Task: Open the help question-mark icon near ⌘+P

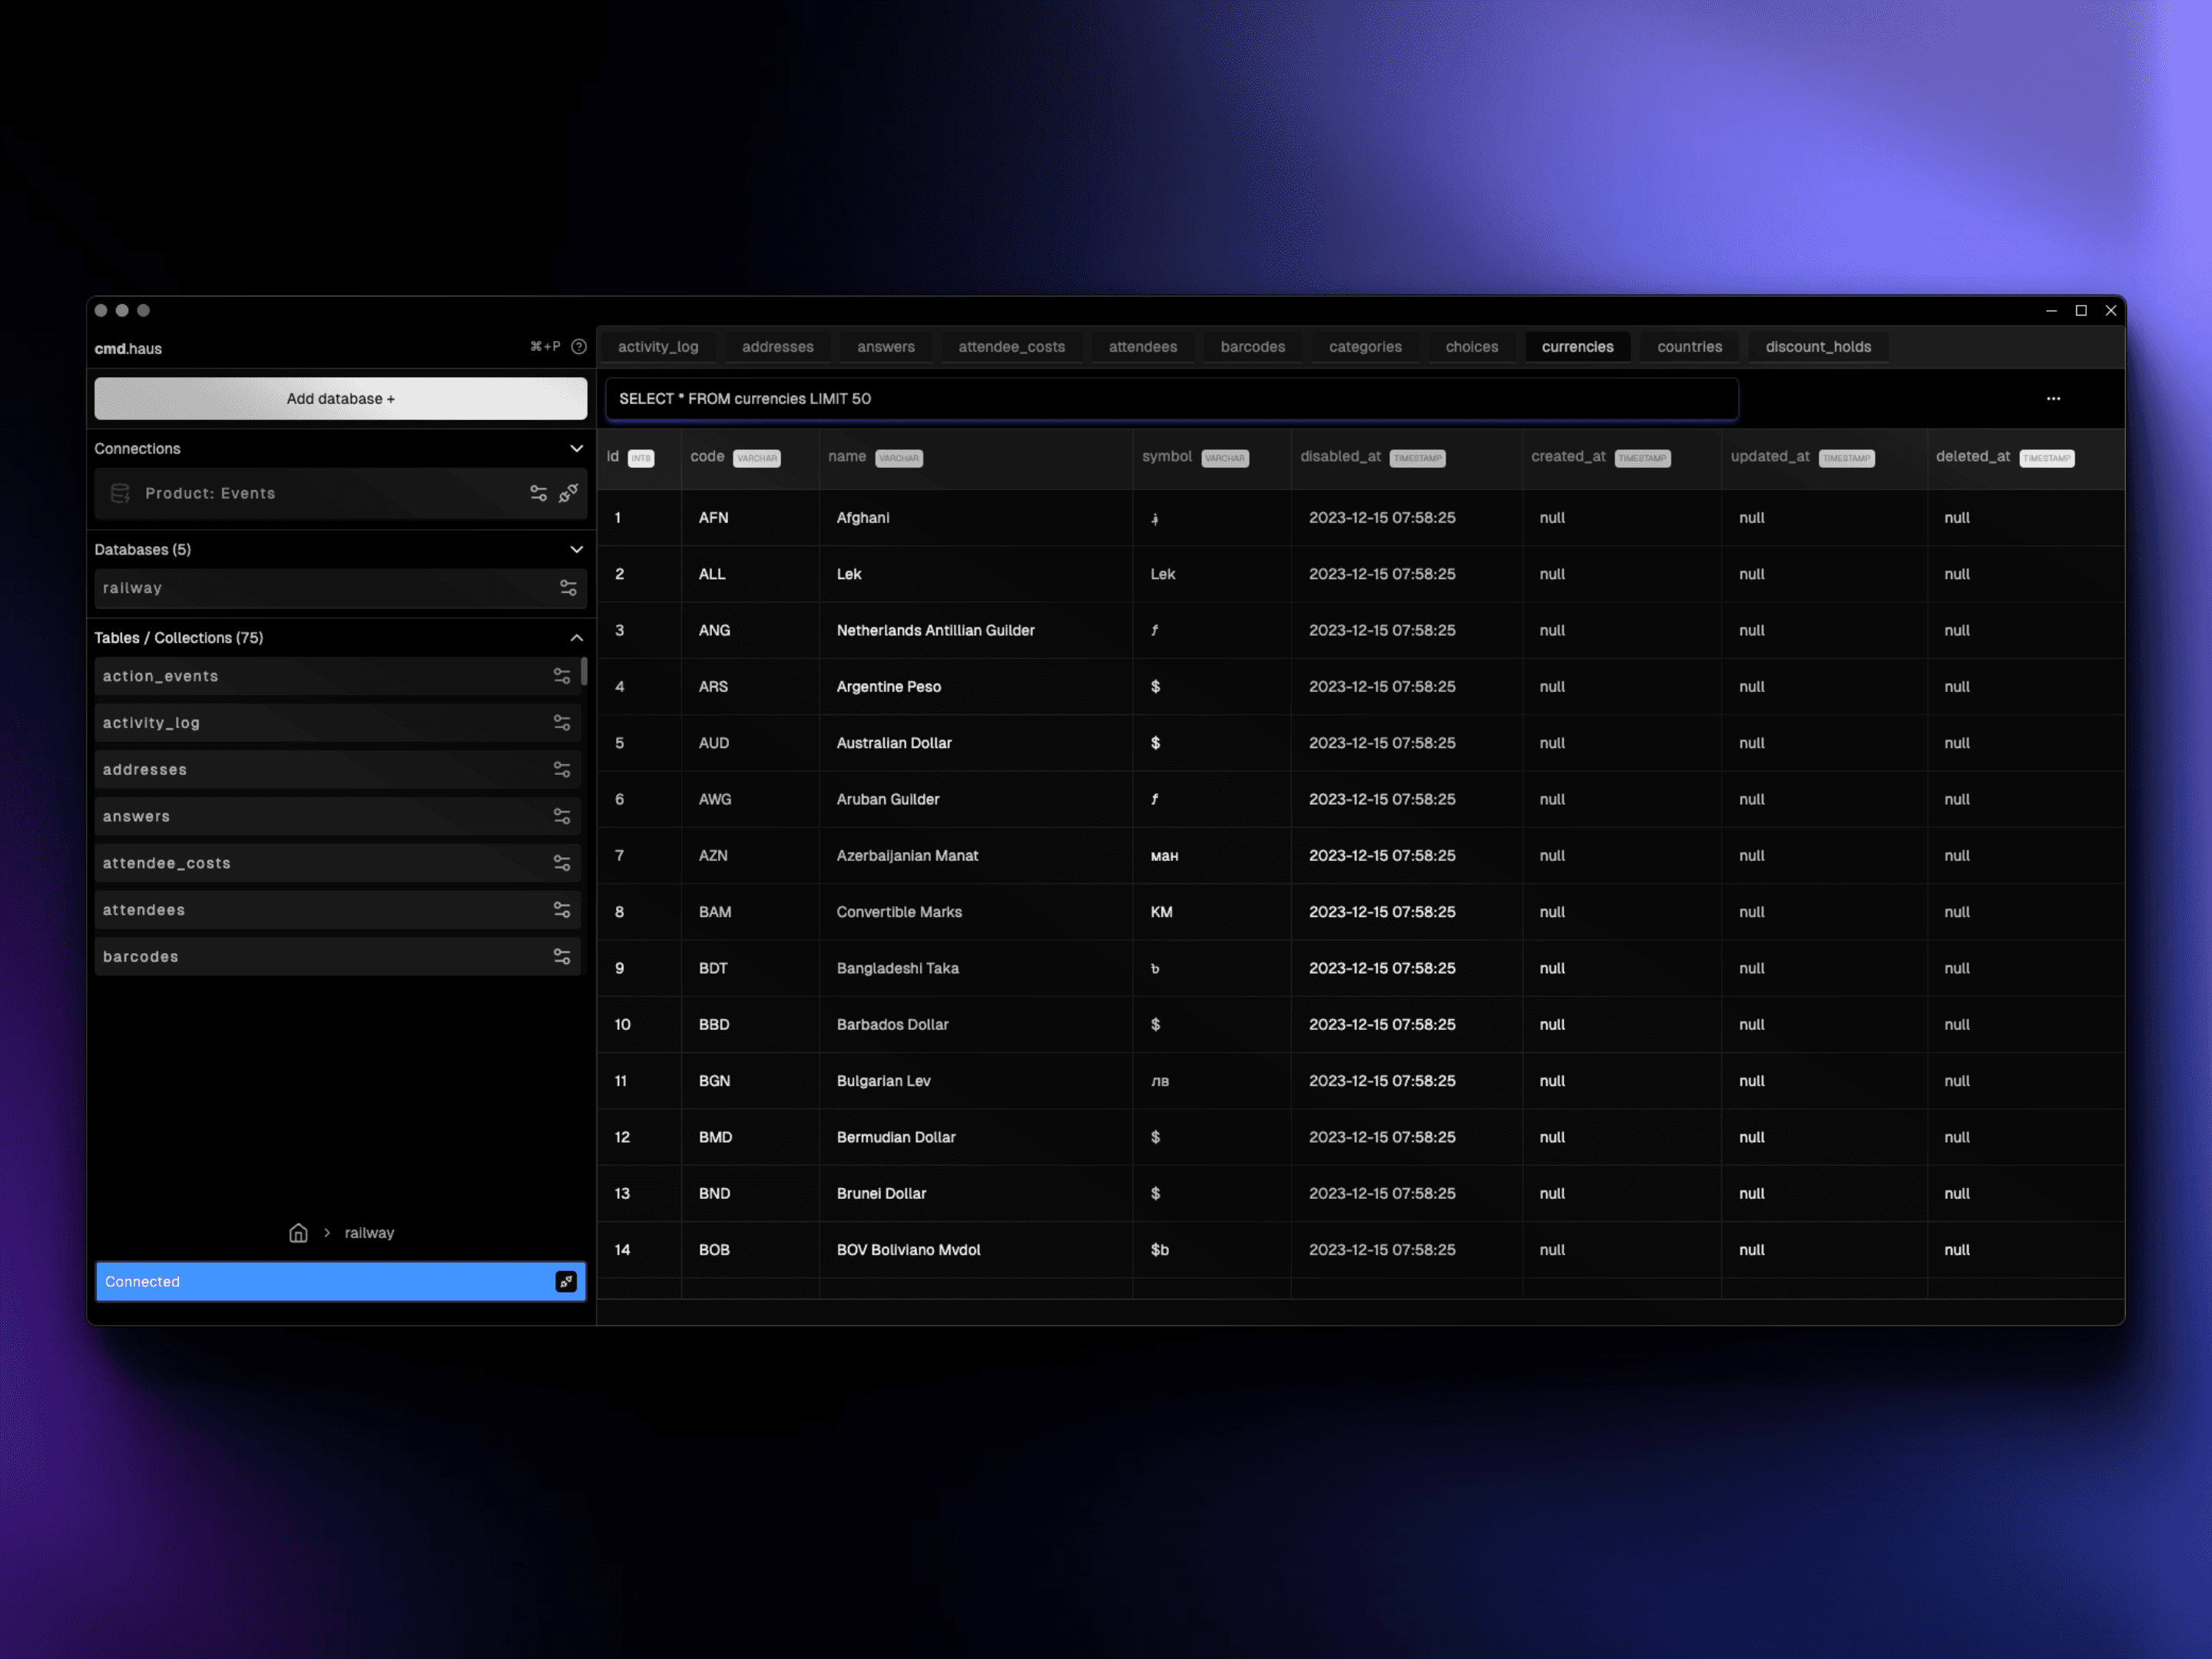Action: [x=578, y=346]
